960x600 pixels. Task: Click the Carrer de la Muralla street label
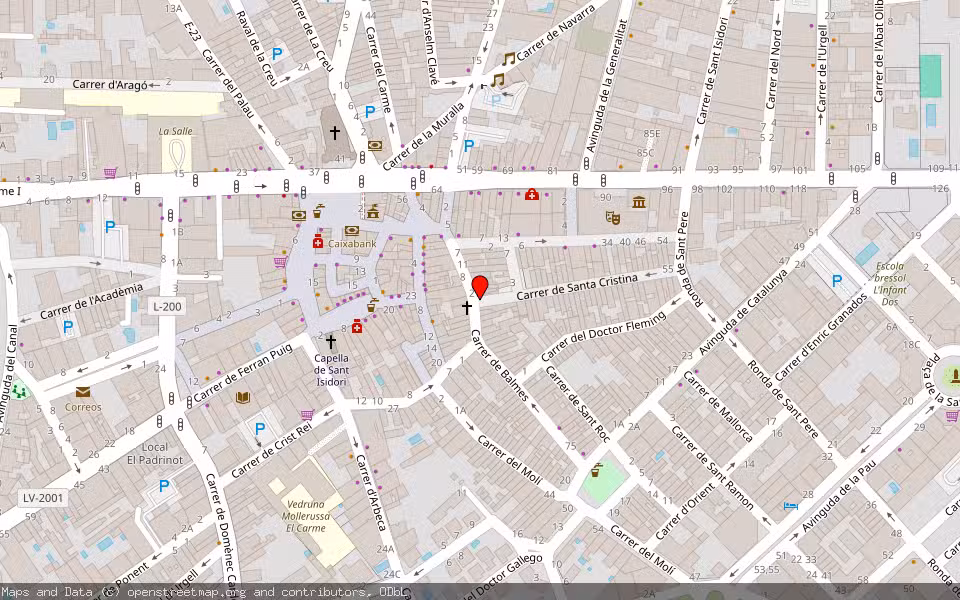(424, 137)
